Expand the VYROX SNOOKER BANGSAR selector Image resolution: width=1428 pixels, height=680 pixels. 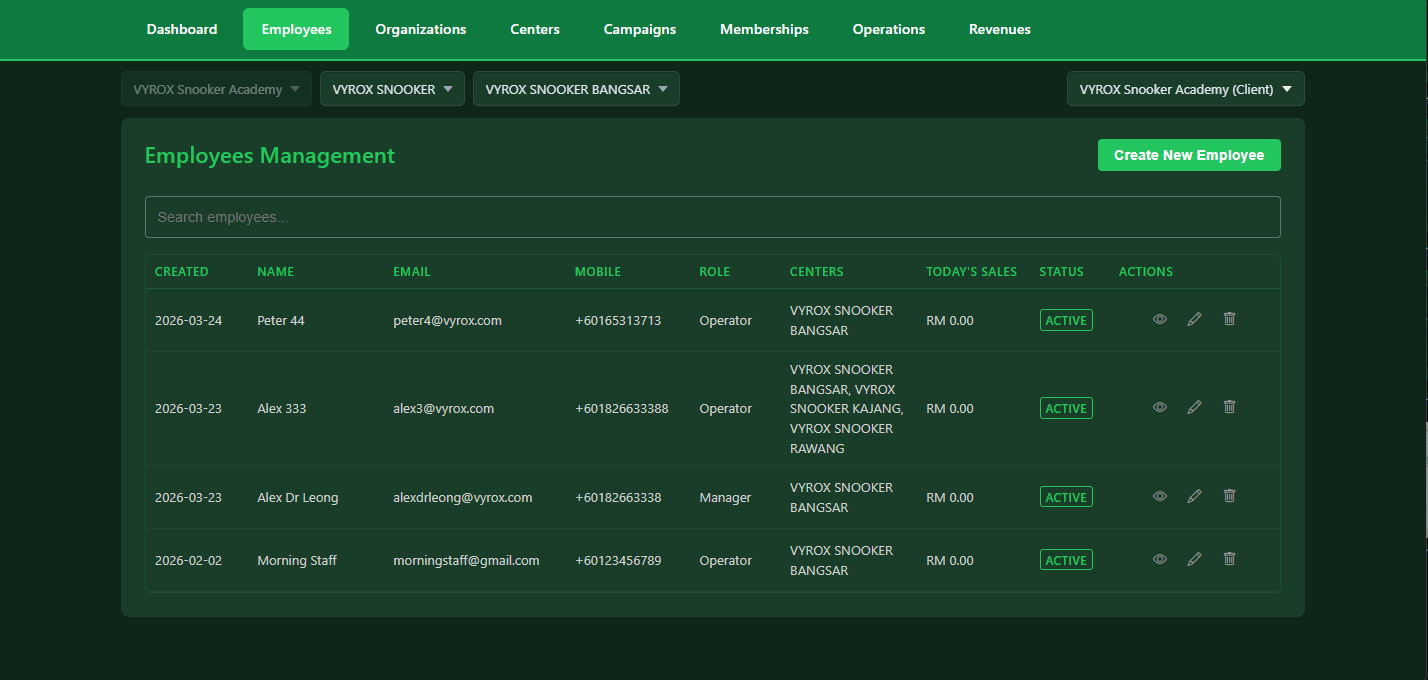tap(576, 88)
